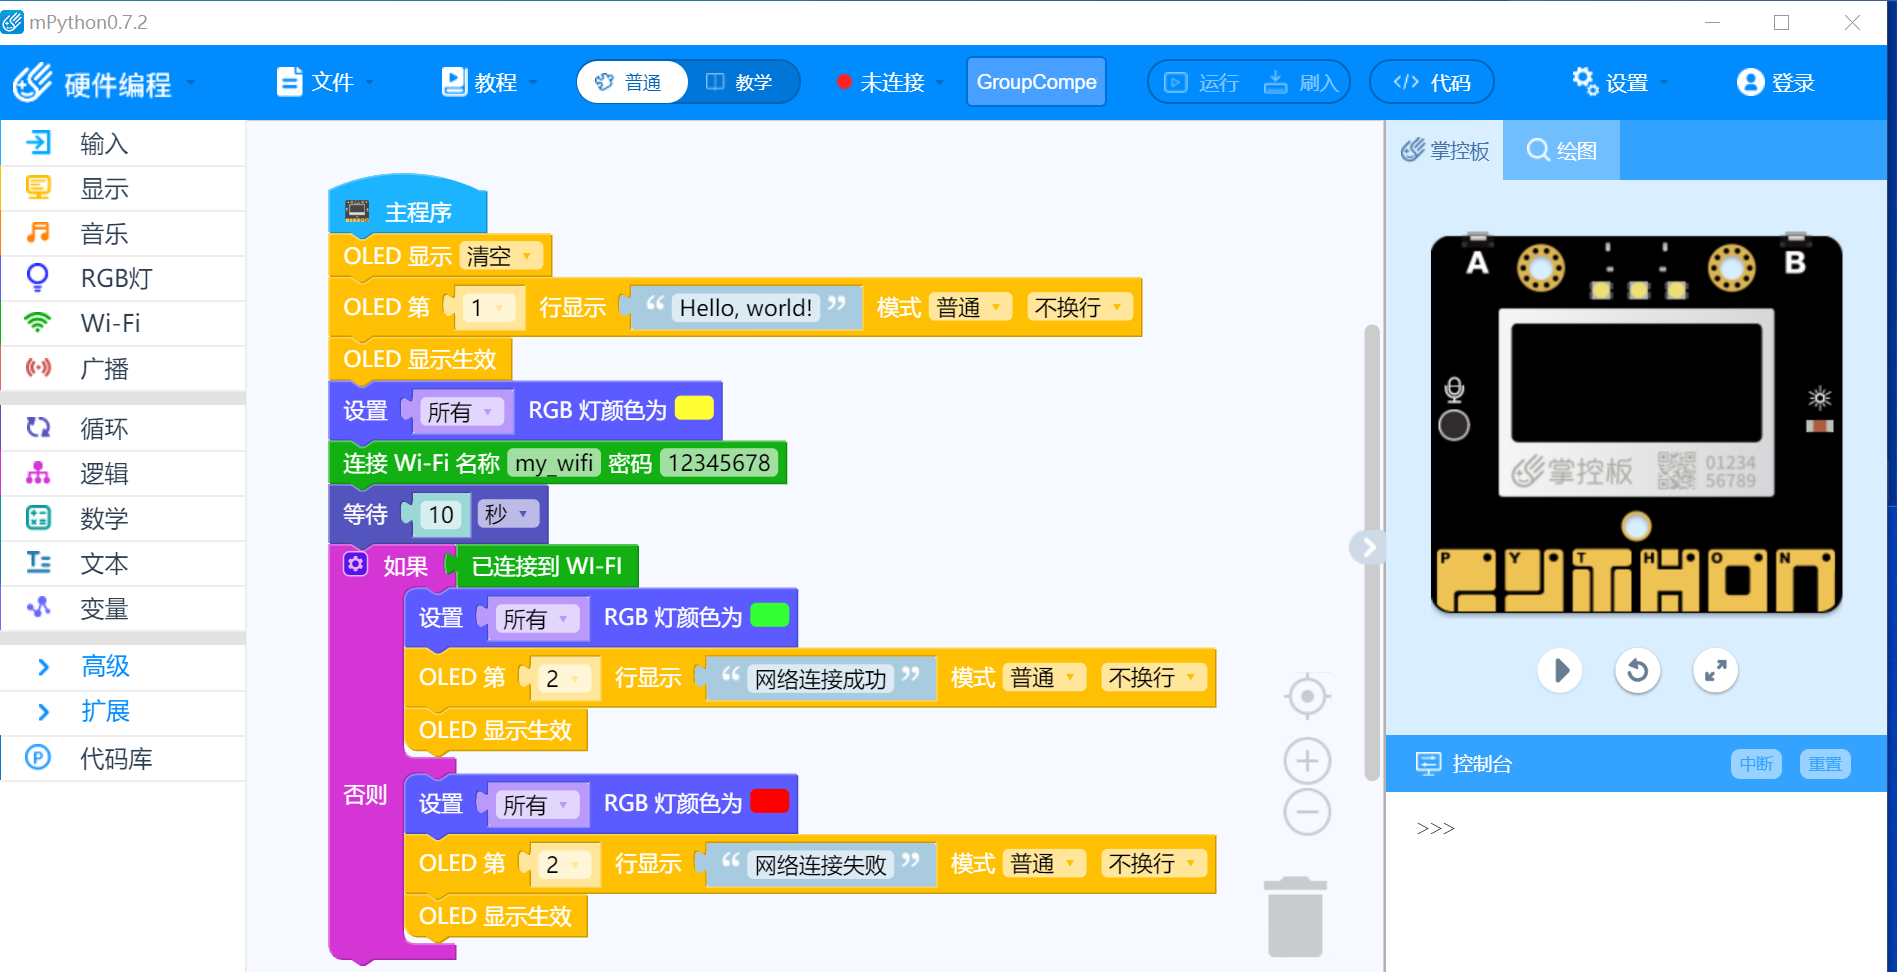The width and height of the screenshot is (1897, 972).
Task: Center the workspace with the crosshair icon
Action: [1307, 697]
